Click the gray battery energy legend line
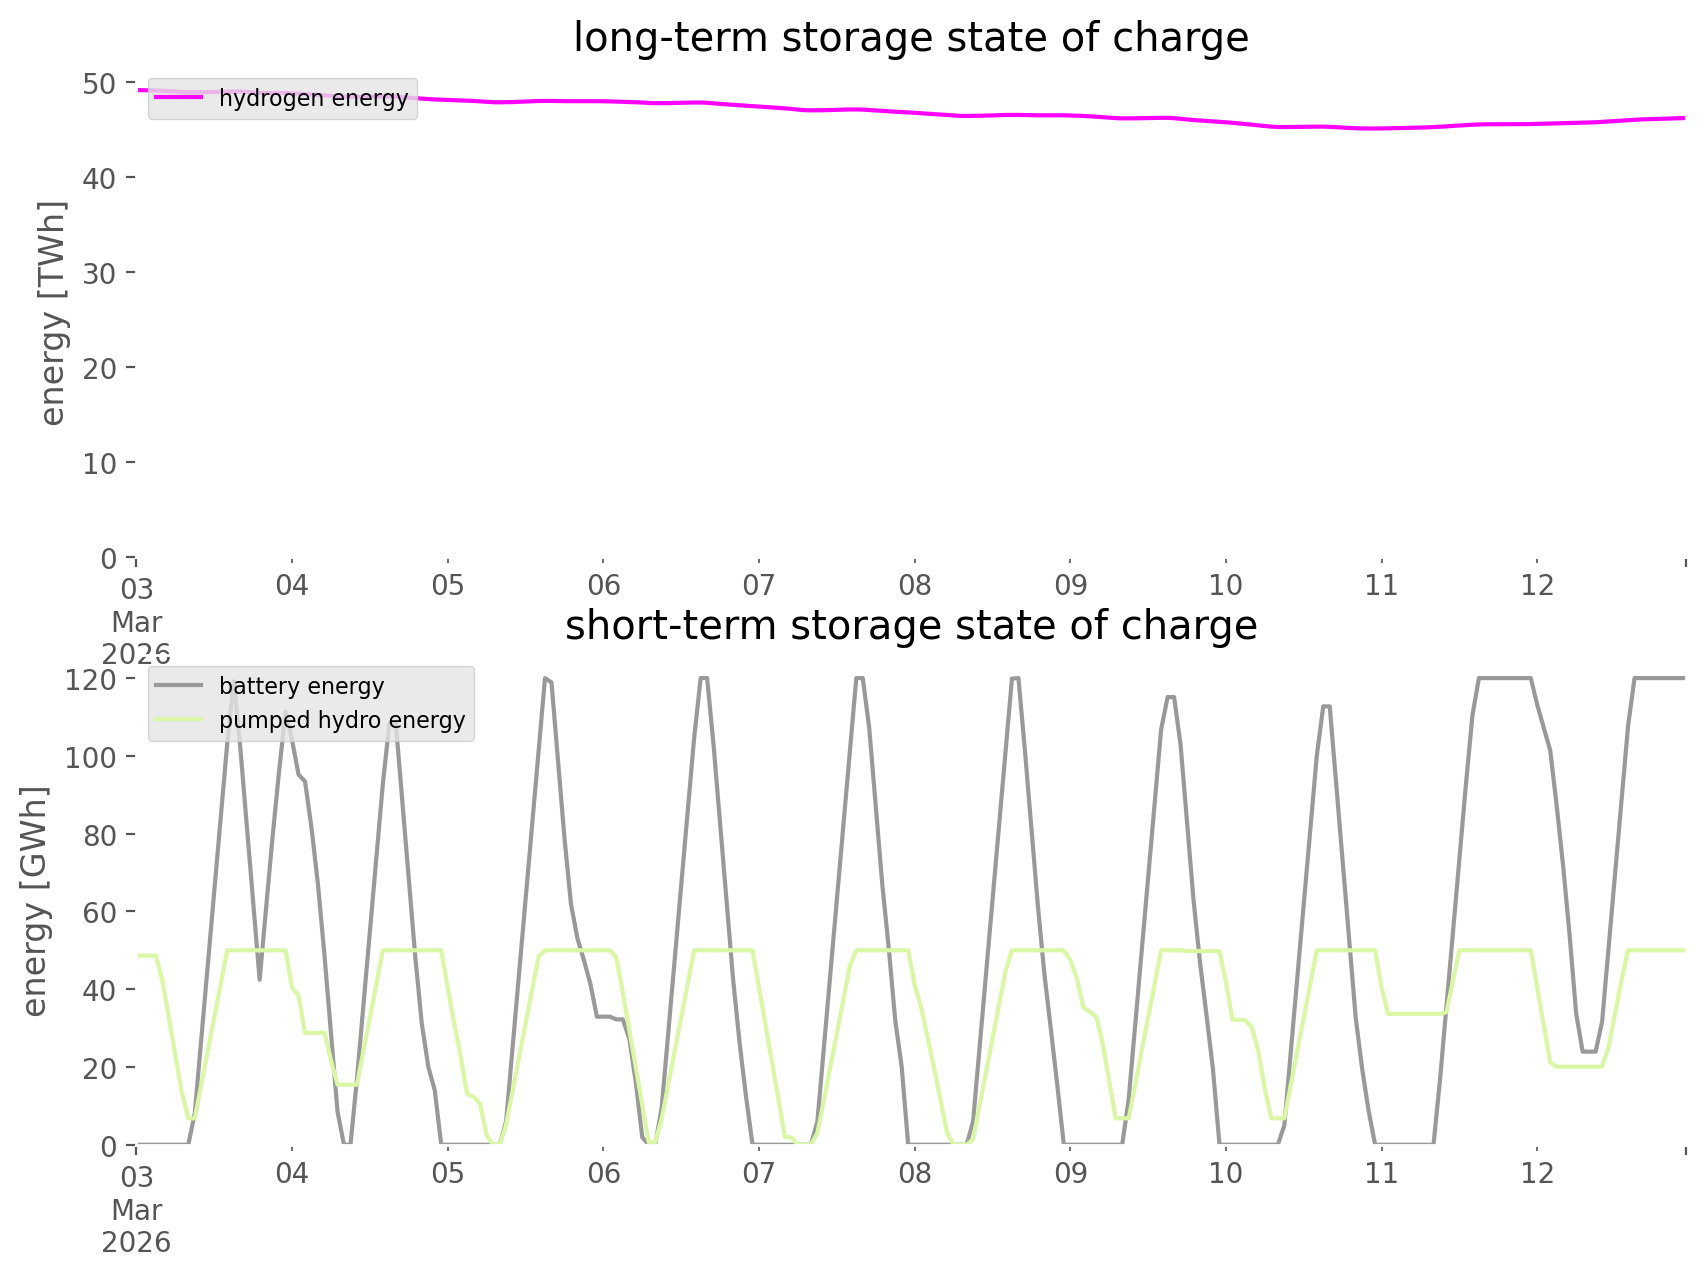 click(179, 686)
